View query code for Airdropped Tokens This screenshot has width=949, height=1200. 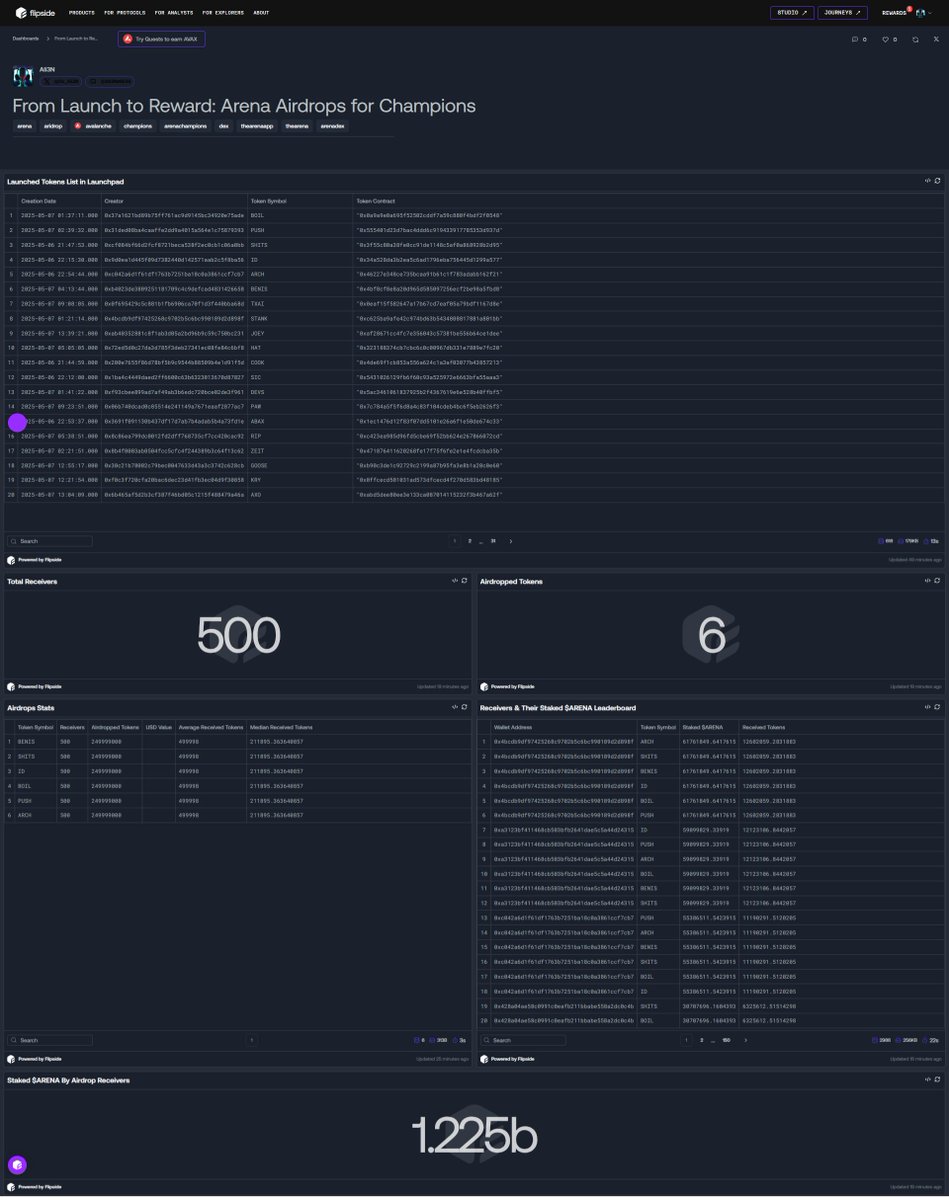[927, 580]
